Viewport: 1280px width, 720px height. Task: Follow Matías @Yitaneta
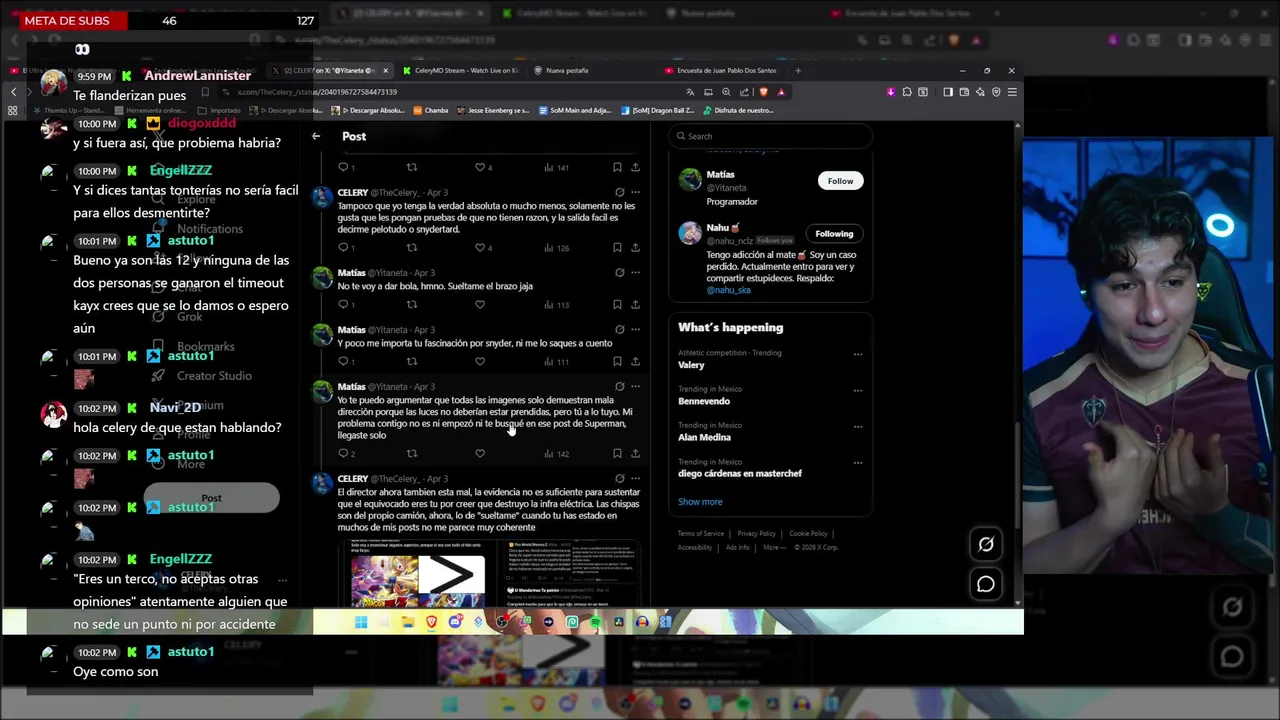pyautogui.click(x=840, y=181)
